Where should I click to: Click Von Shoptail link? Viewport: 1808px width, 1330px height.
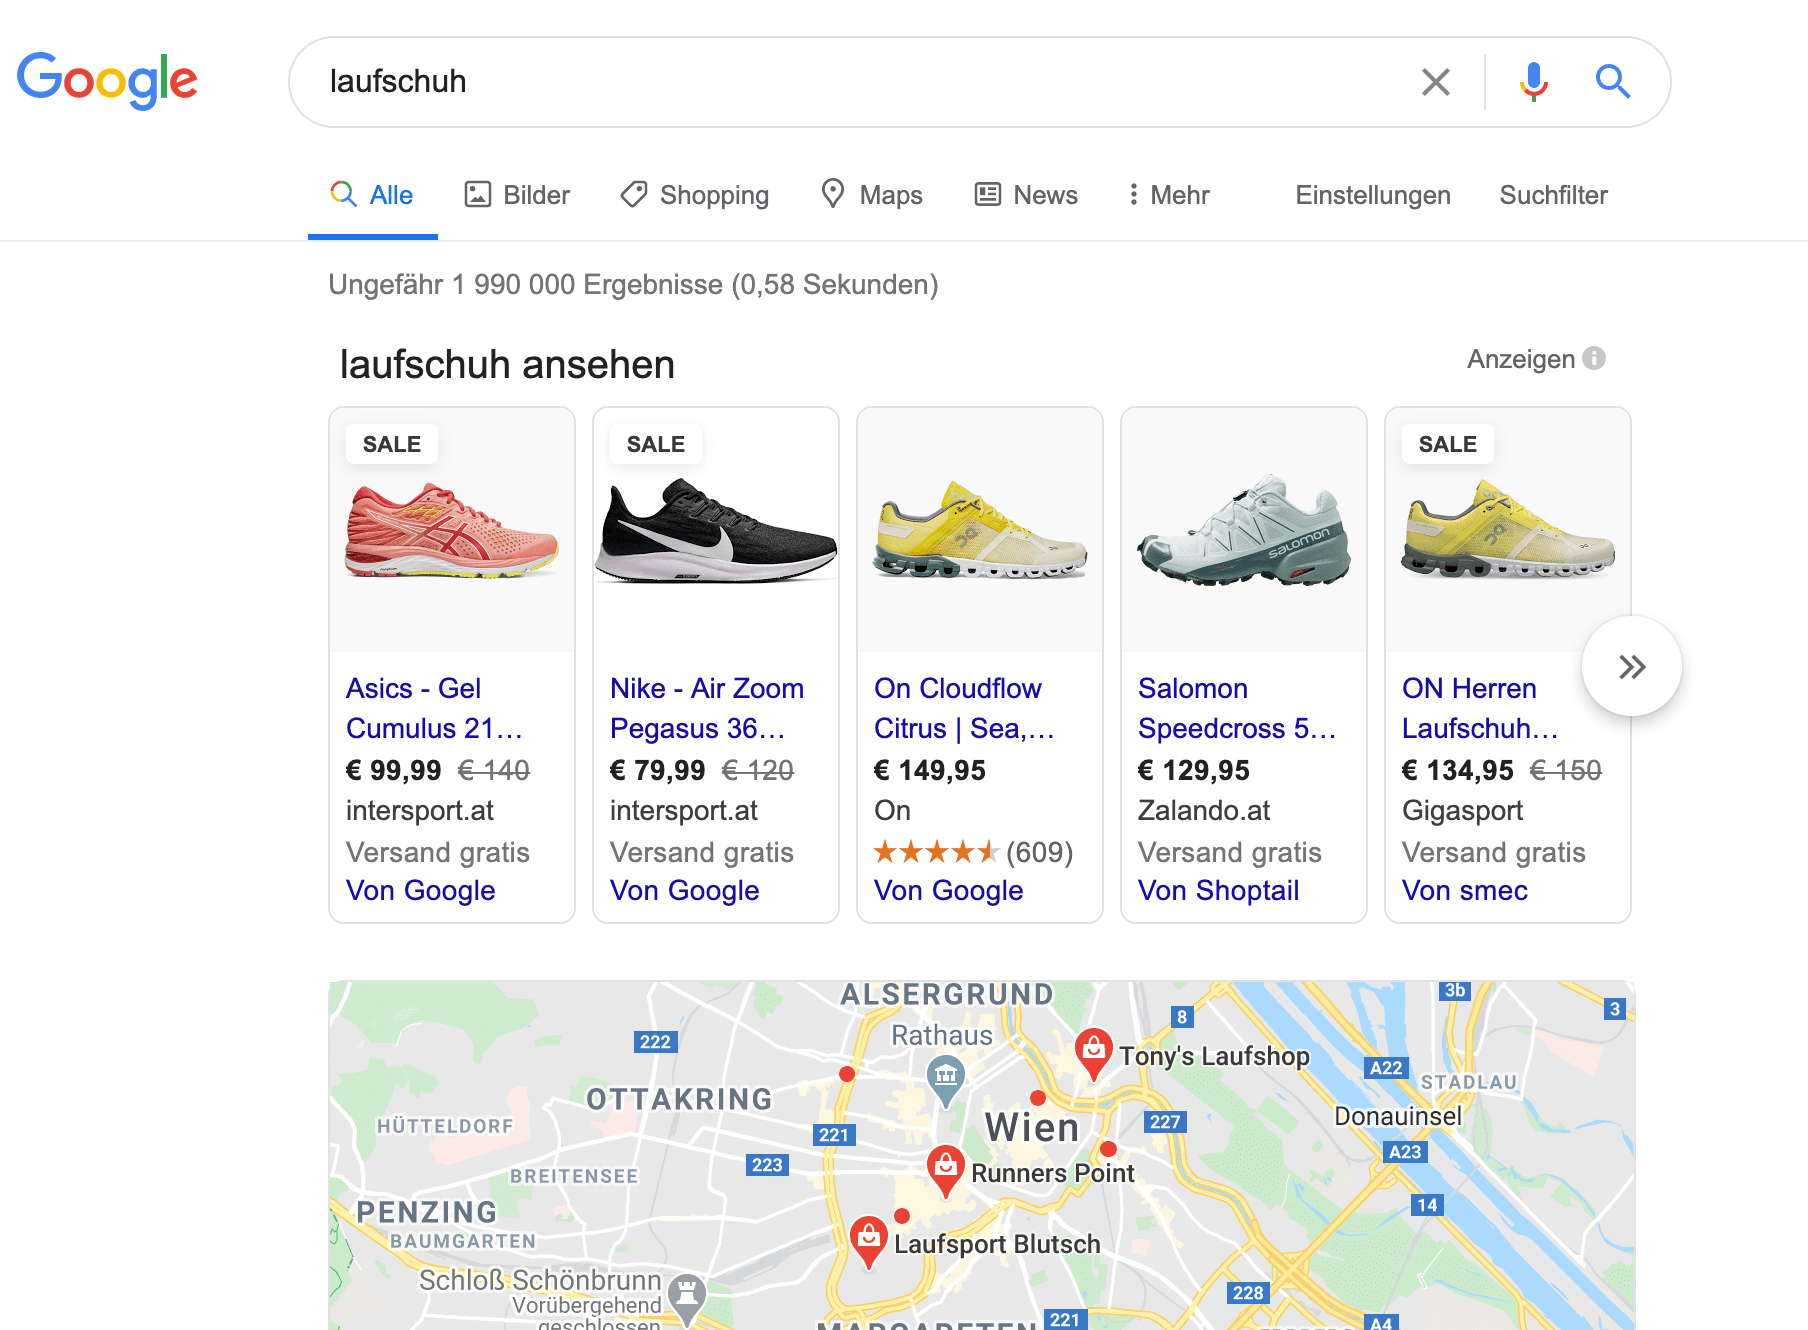[1218, 890]
